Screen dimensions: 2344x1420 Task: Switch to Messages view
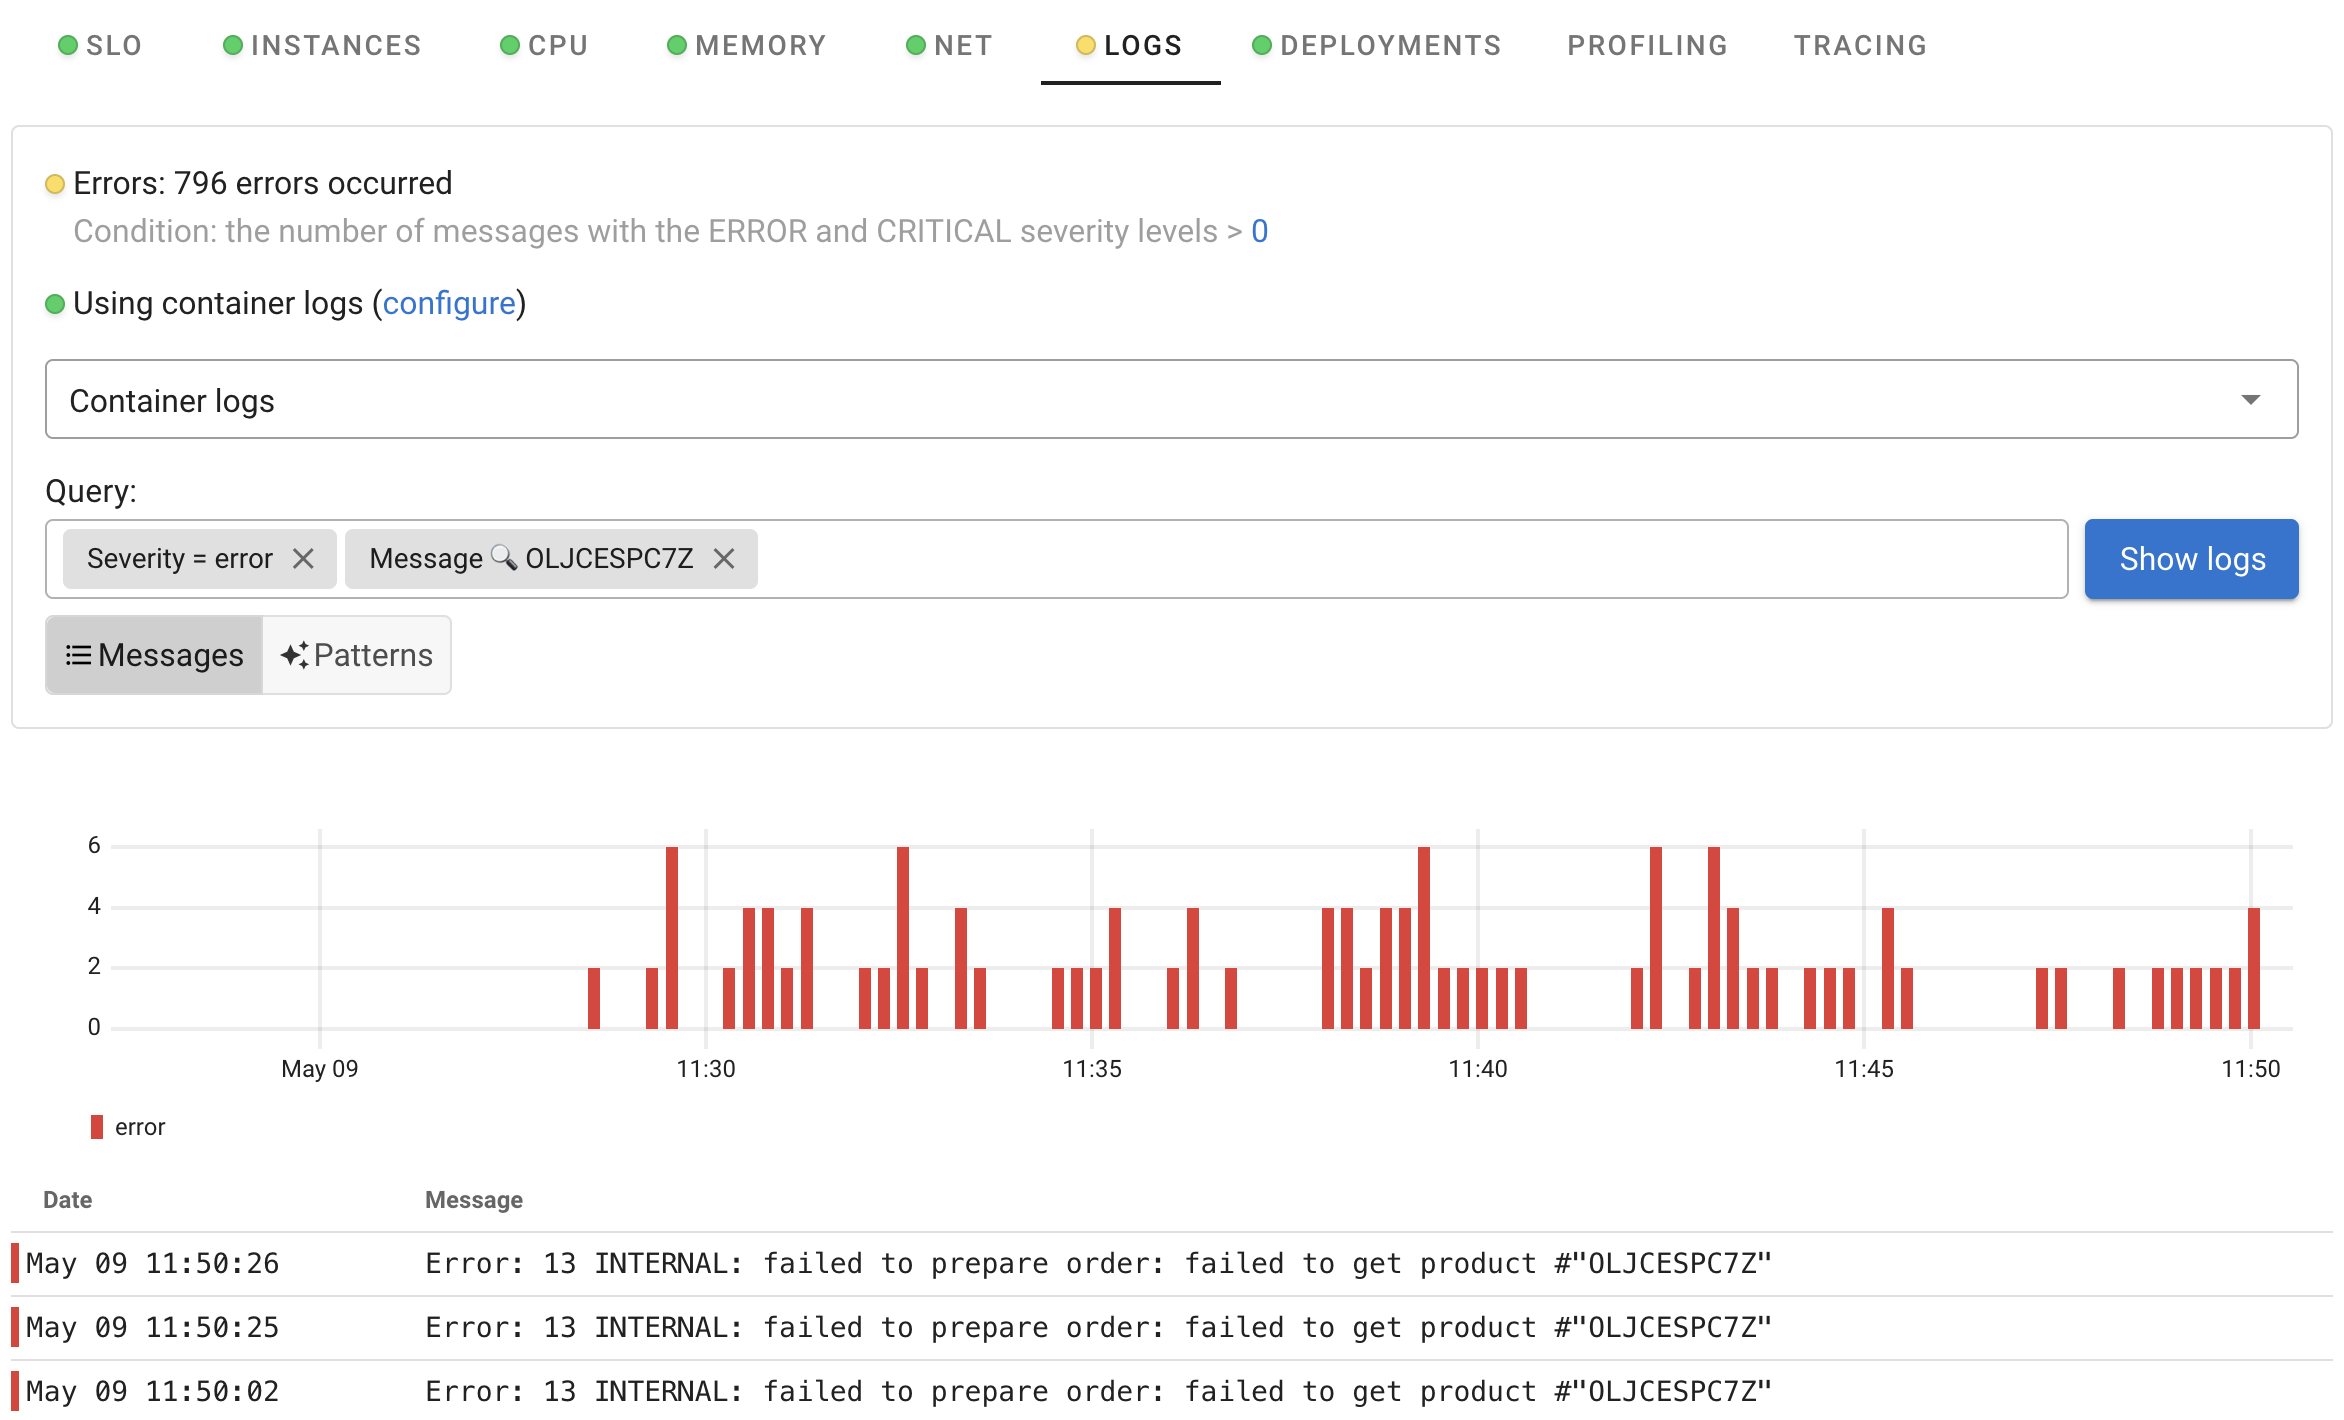(154, 655)
